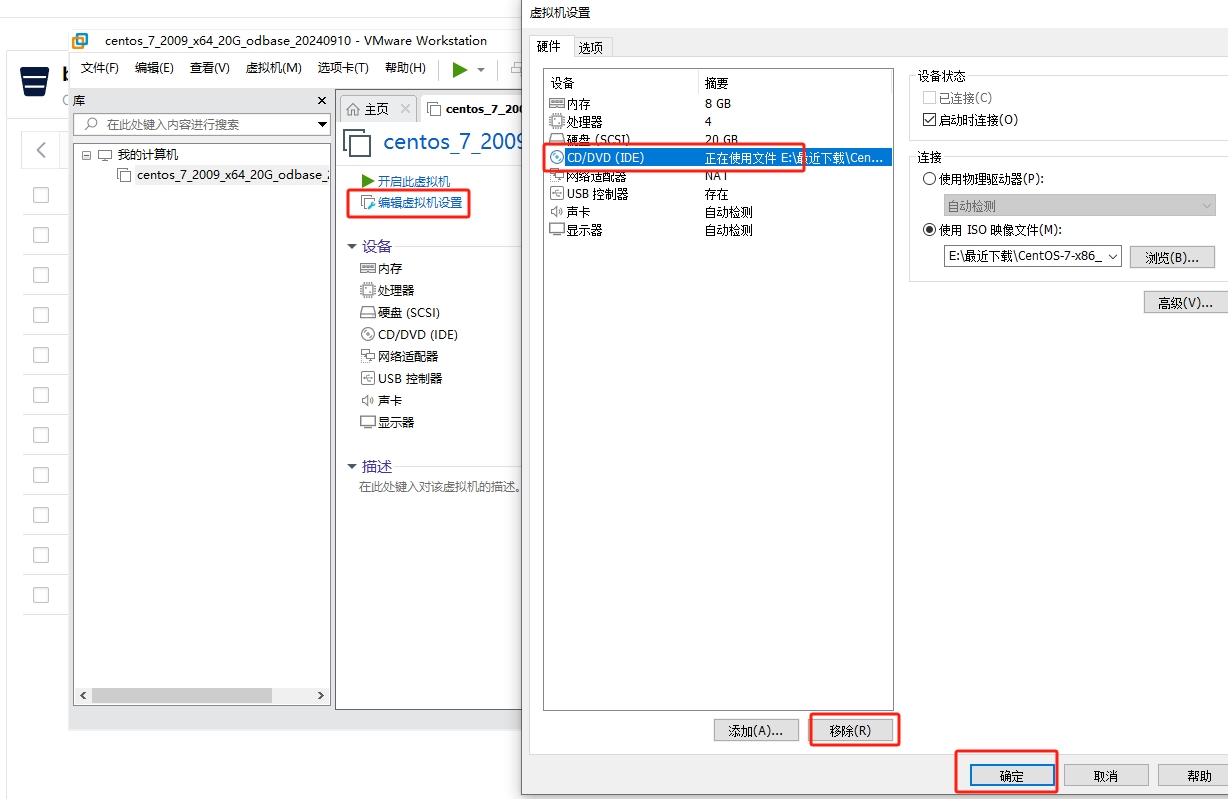Collapse the 我的计算机 tree node
Screen dimensions: 1228x799
tap(87, 155)
